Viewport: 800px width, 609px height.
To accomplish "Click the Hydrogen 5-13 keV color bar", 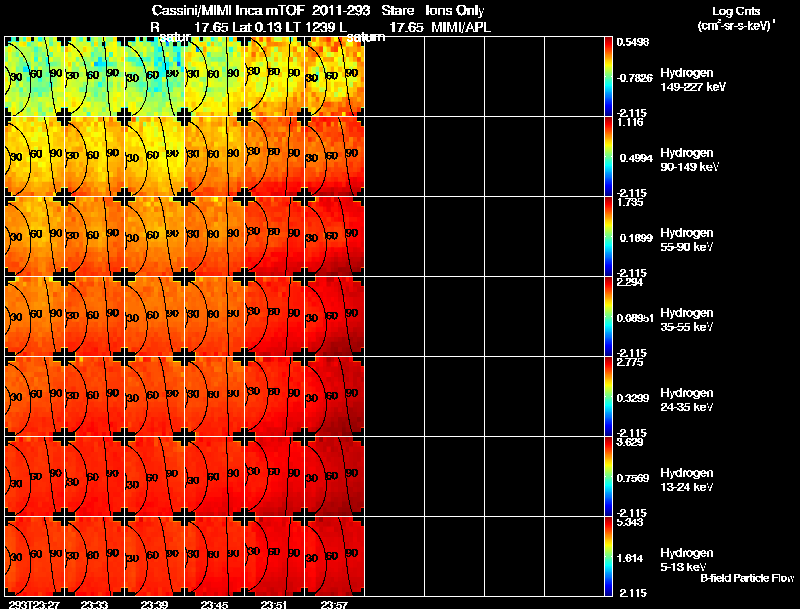I will pos(608,556).
